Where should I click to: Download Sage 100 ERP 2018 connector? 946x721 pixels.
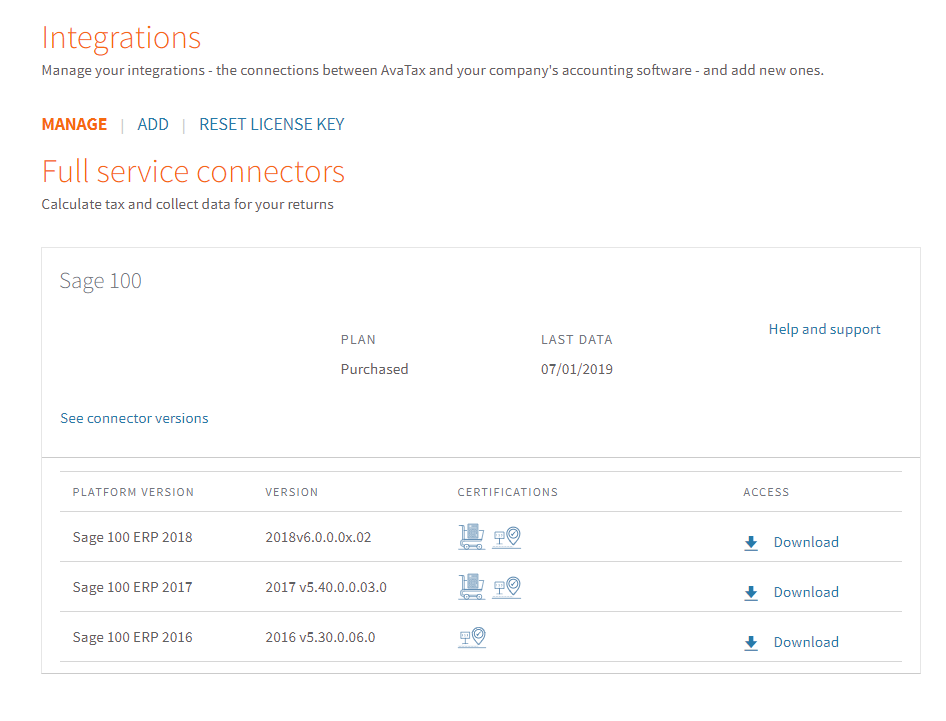[x=806, y=542]
